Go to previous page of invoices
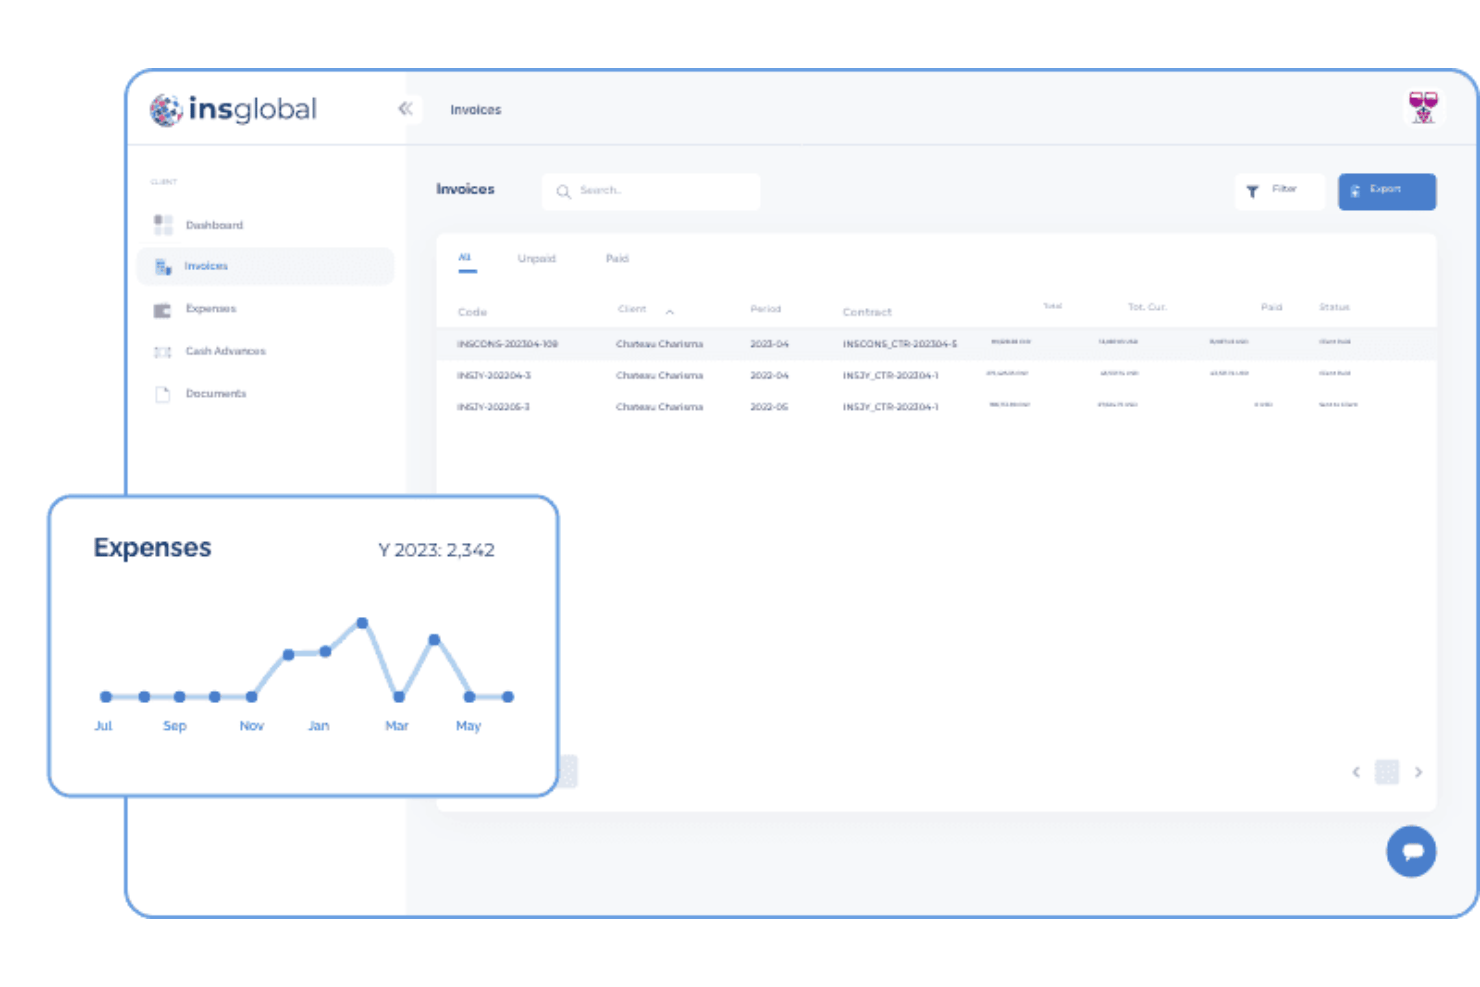 (x=1356, y=772)
